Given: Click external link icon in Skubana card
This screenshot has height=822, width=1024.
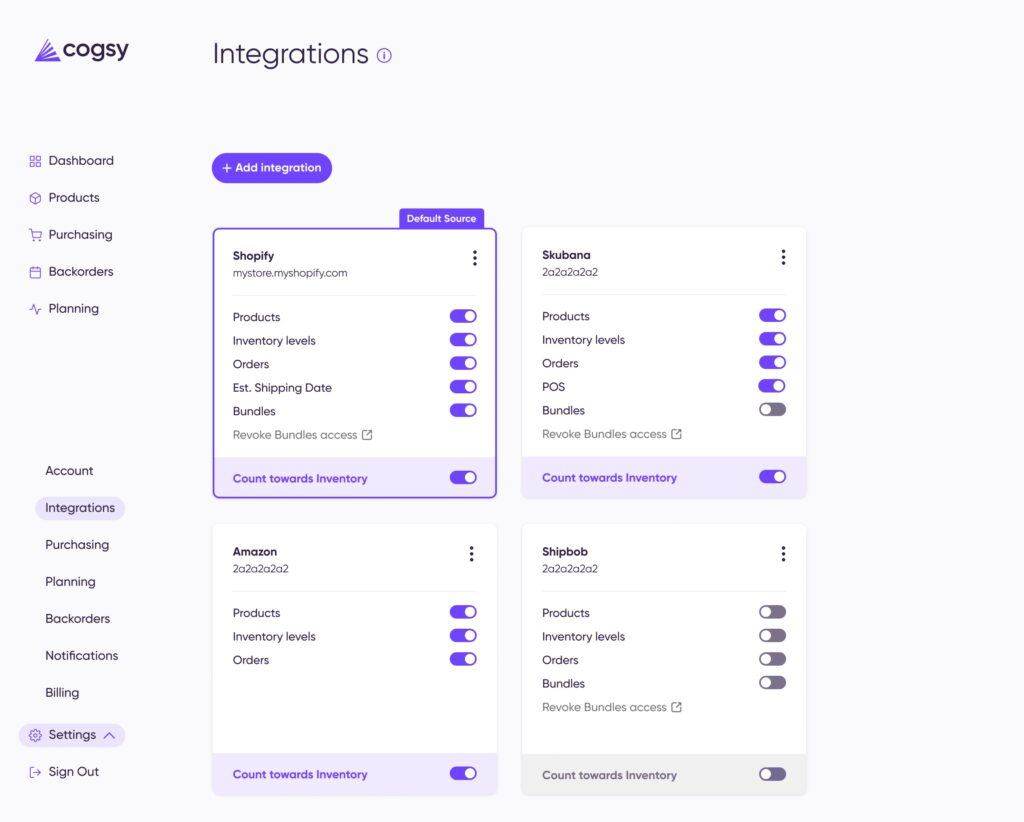Looking at the screenshot, I should tap(677, 434).
